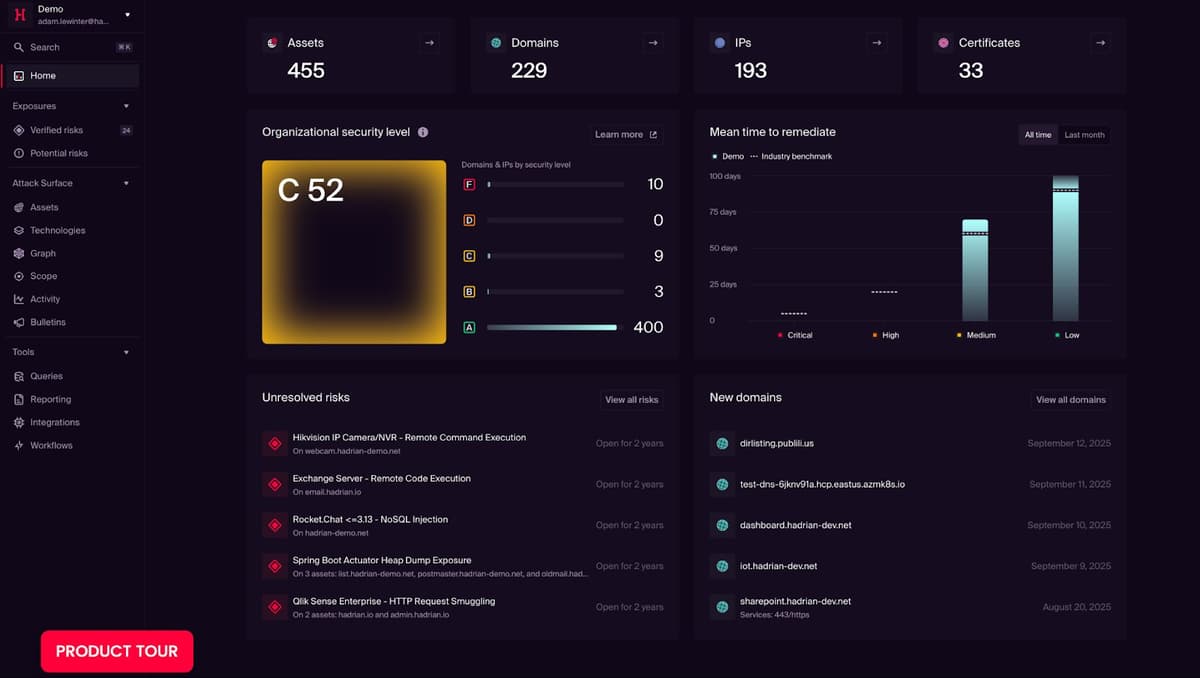Open Exchange Server Remote Code Execution risk

[x=463, y=484]
